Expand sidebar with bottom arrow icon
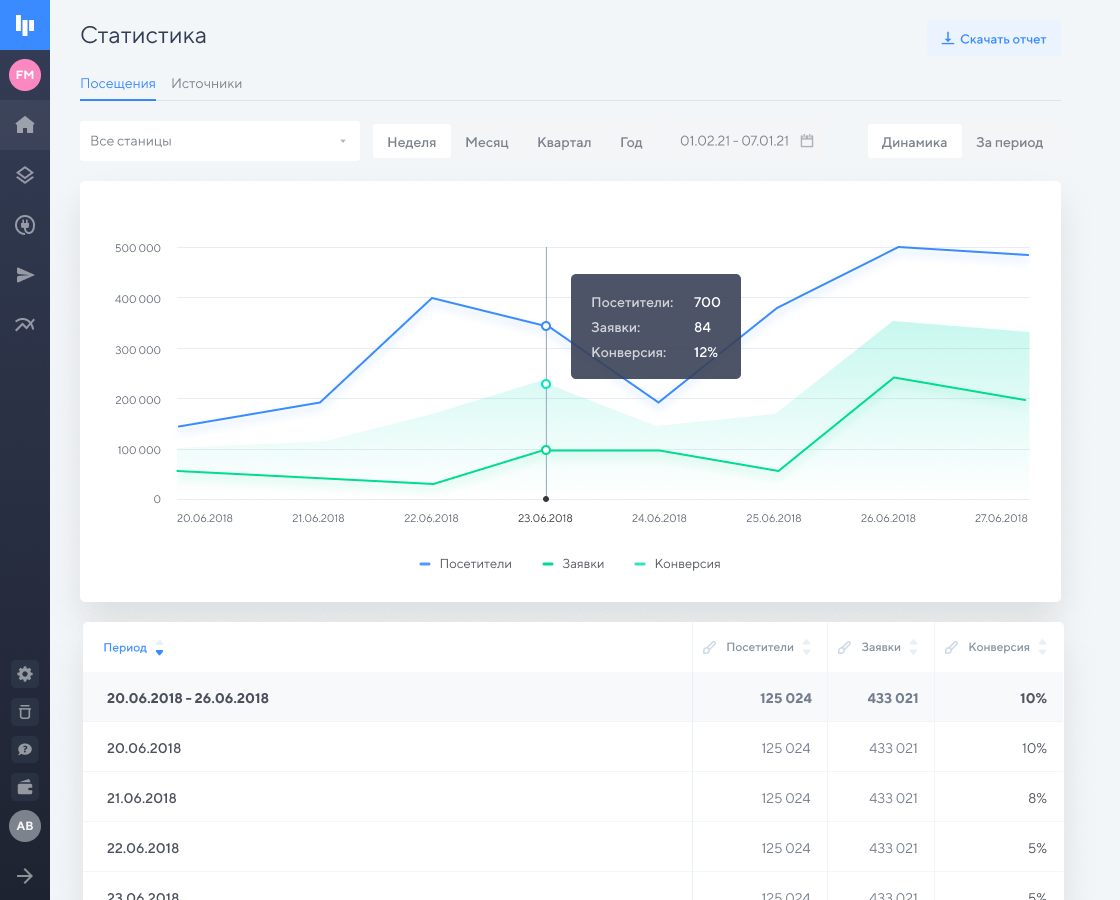The width and height of the screenshot is (1120, 900). (25, 876)
